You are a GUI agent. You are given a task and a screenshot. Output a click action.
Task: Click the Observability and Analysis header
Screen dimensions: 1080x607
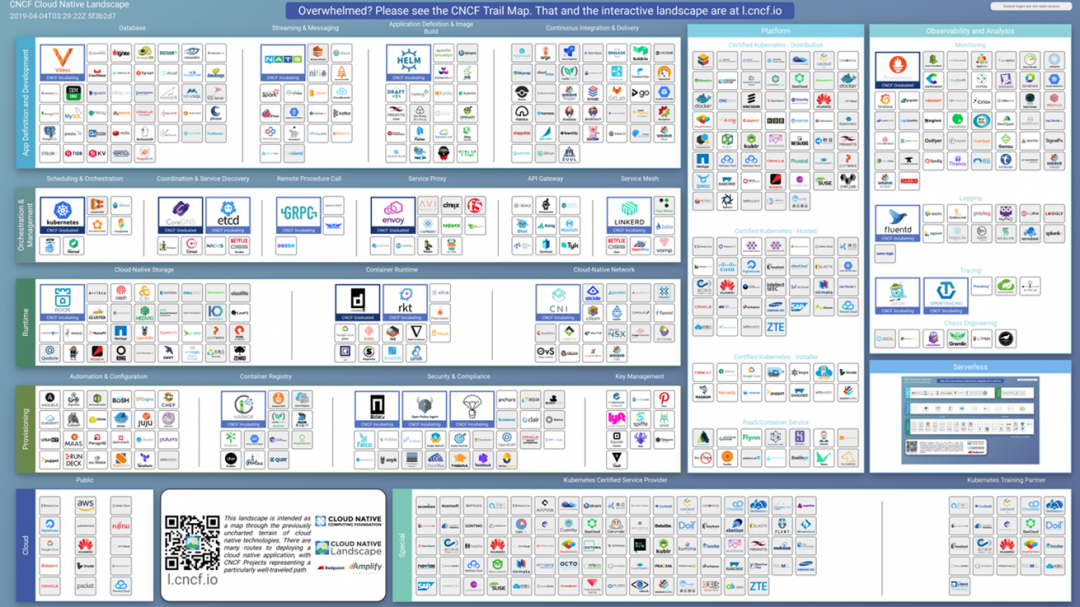click(x=970, y=31)
